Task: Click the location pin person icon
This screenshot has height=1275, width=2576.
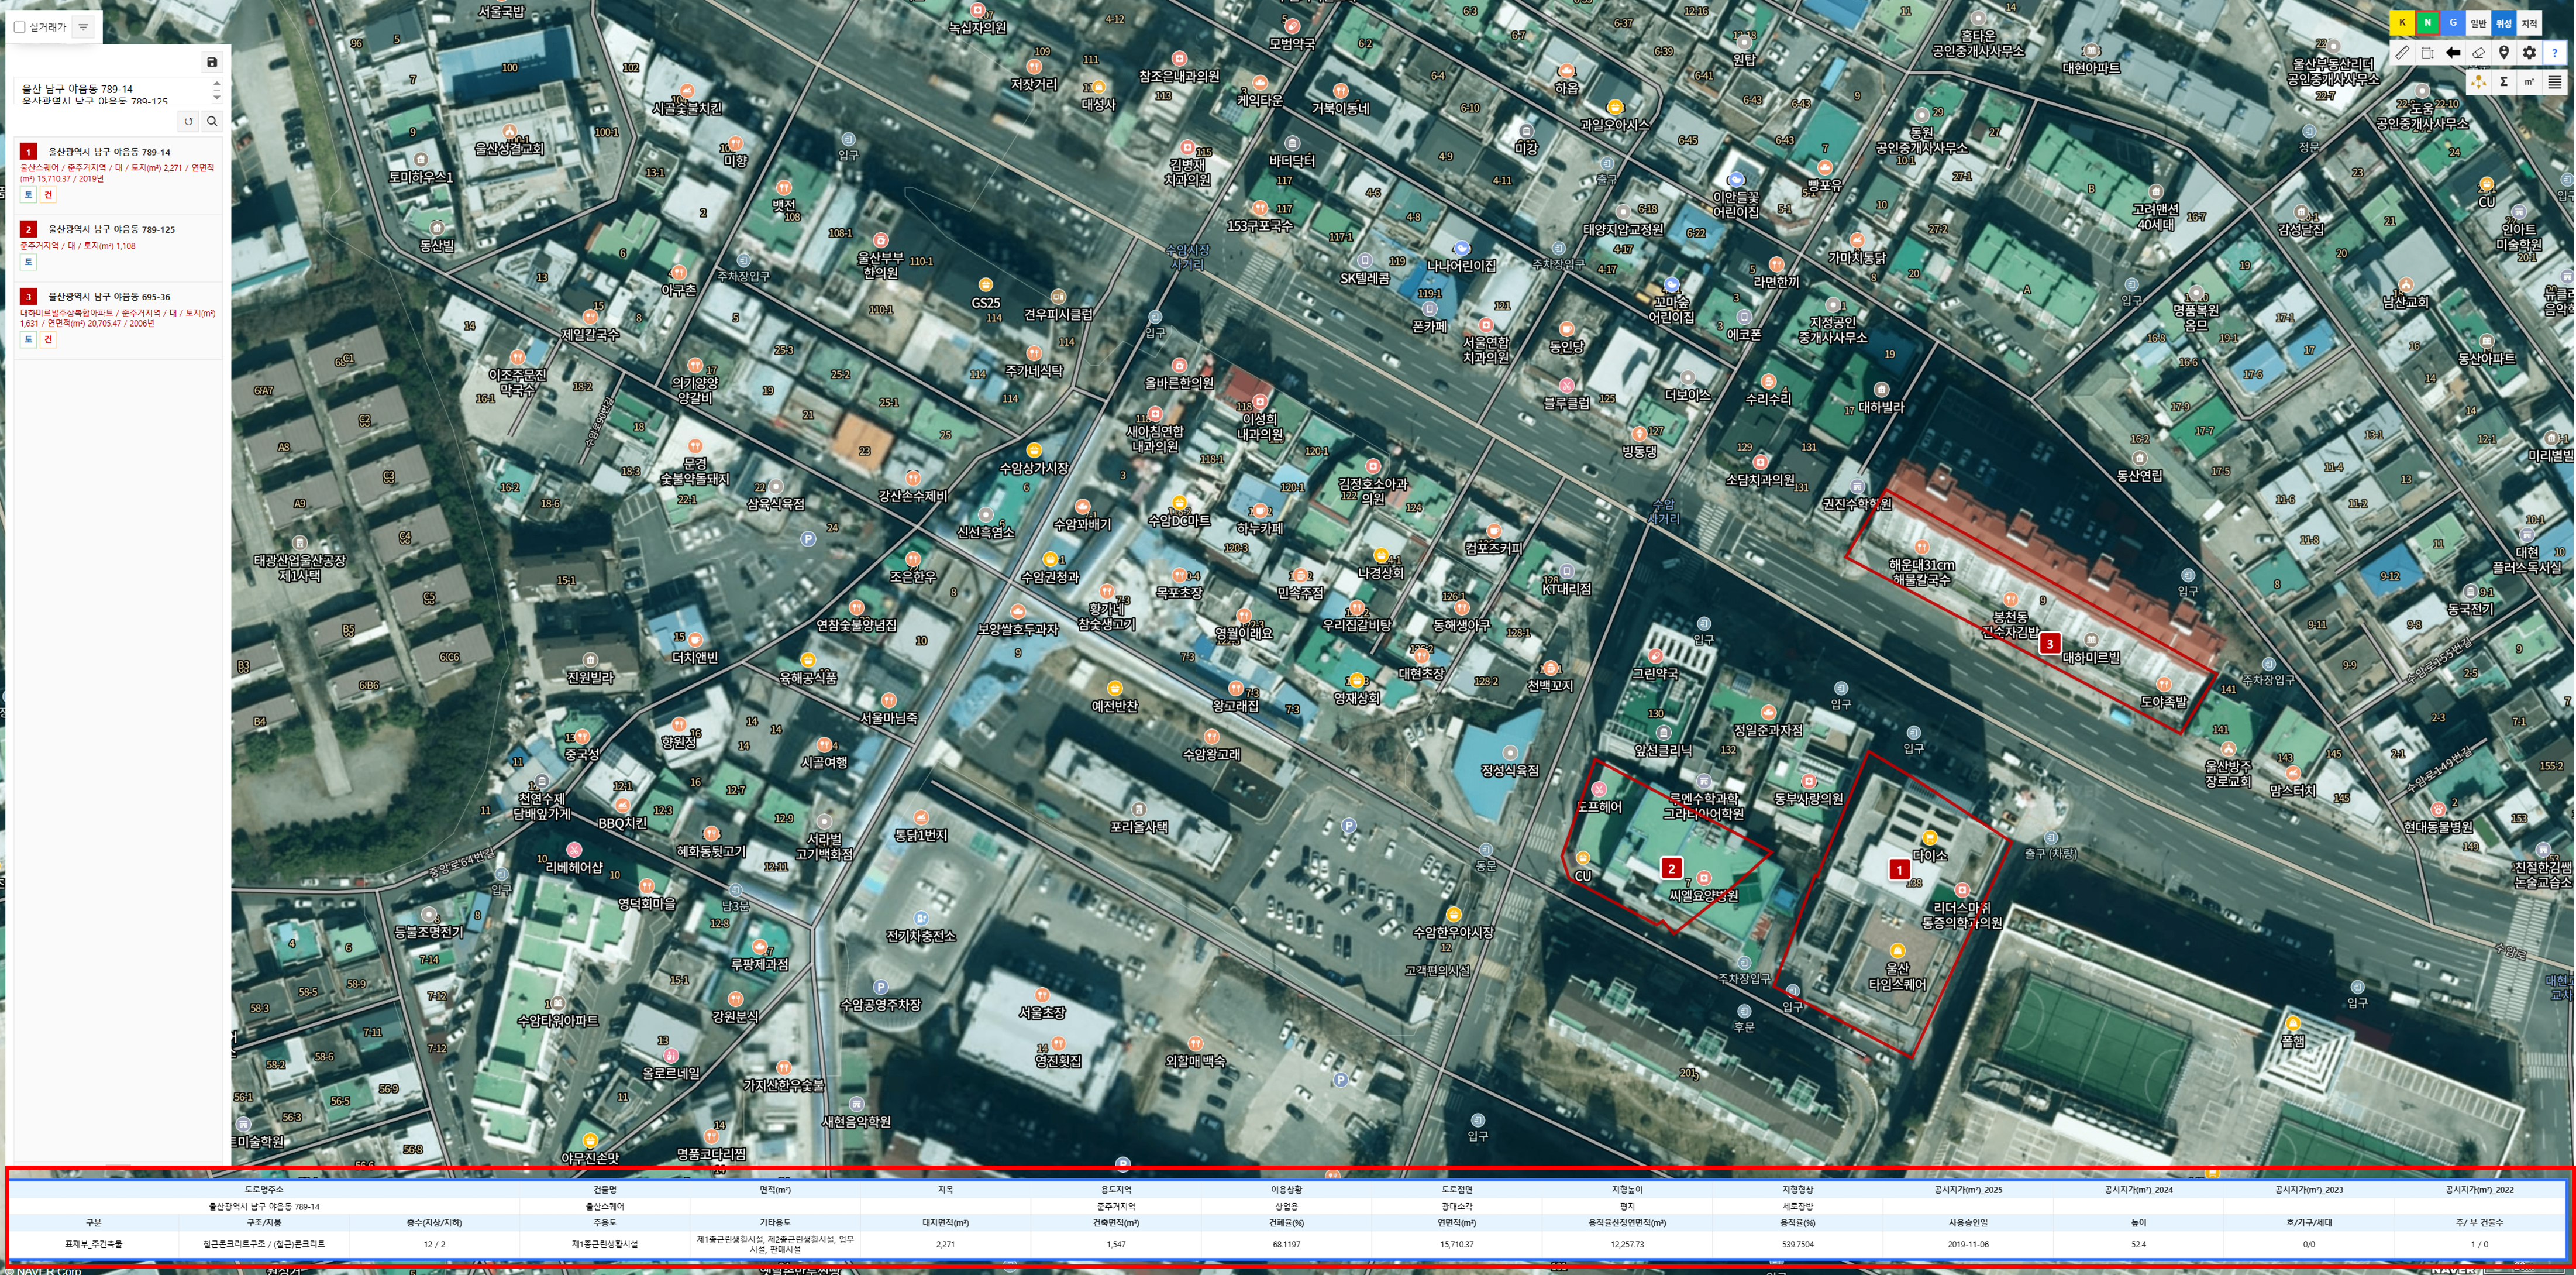Action: (x=2504, y=52)
